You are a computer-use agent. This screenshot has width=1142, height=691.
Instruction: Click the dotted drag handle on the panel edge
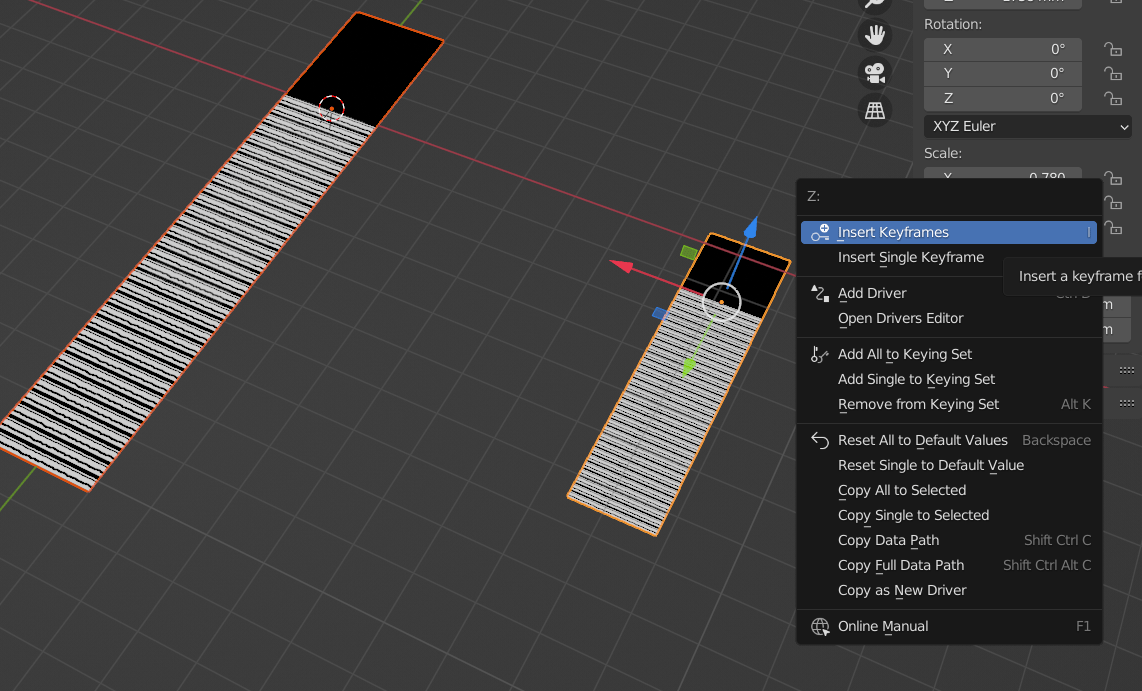[1126, 369]
